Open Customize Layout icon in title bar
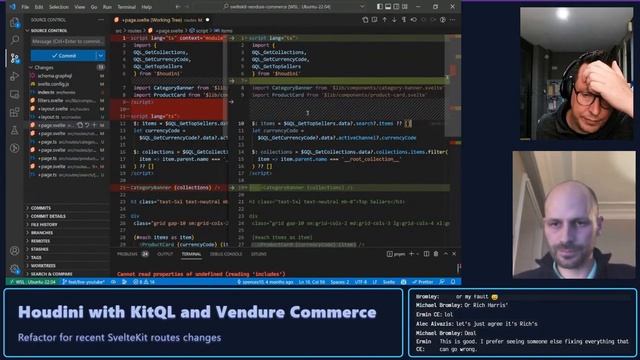 (x=405, y=7)
